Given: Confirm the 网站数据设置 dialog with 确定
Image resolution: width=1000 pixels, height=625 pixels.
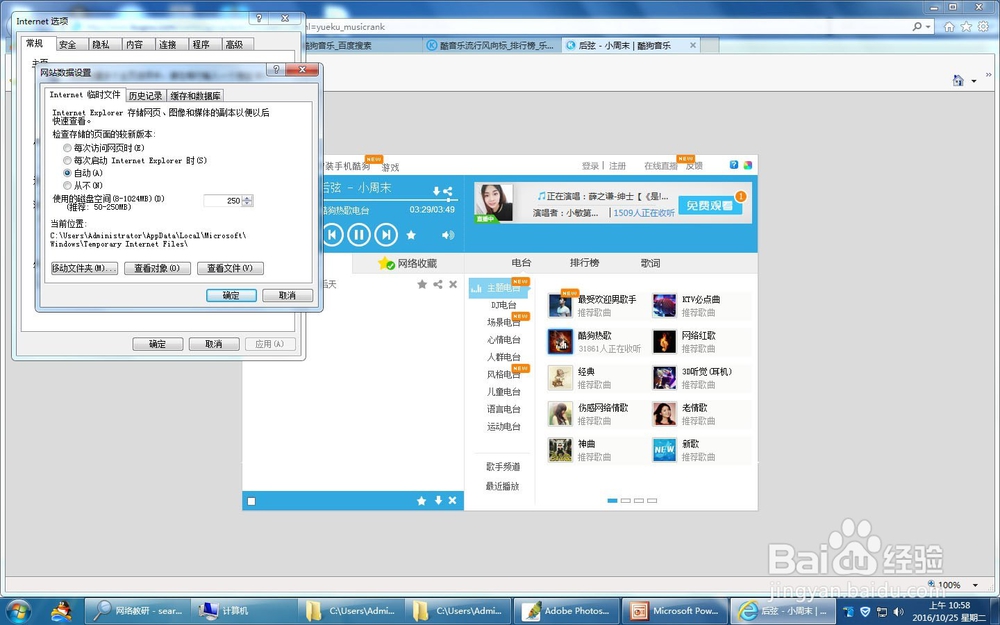Looking at the screenshot, I should point(231,295).
